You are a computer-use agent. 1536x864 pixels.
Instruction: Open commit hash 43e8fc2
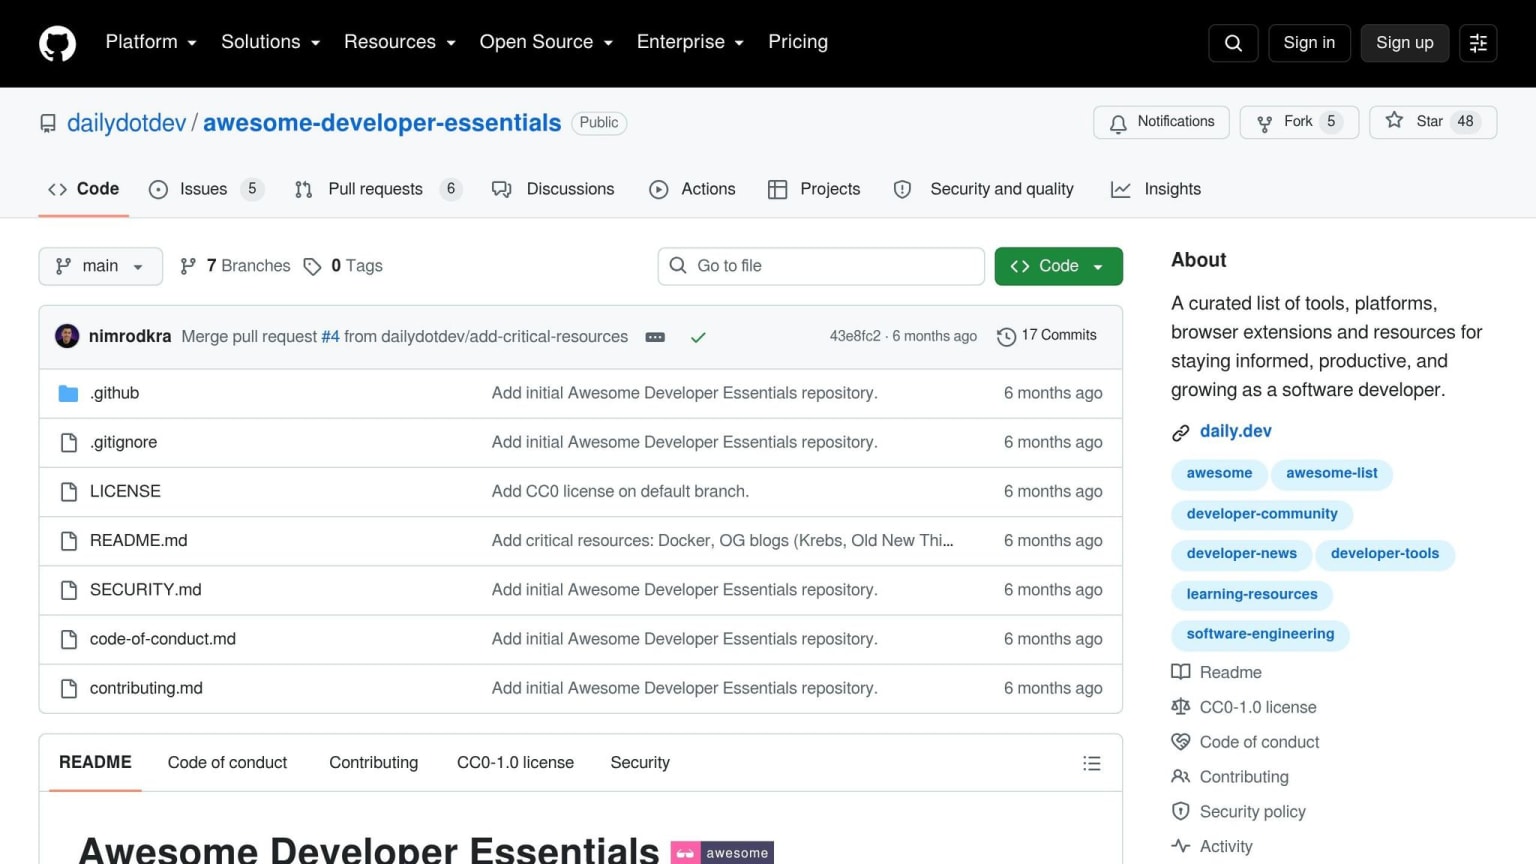click(x=855, y=336)
